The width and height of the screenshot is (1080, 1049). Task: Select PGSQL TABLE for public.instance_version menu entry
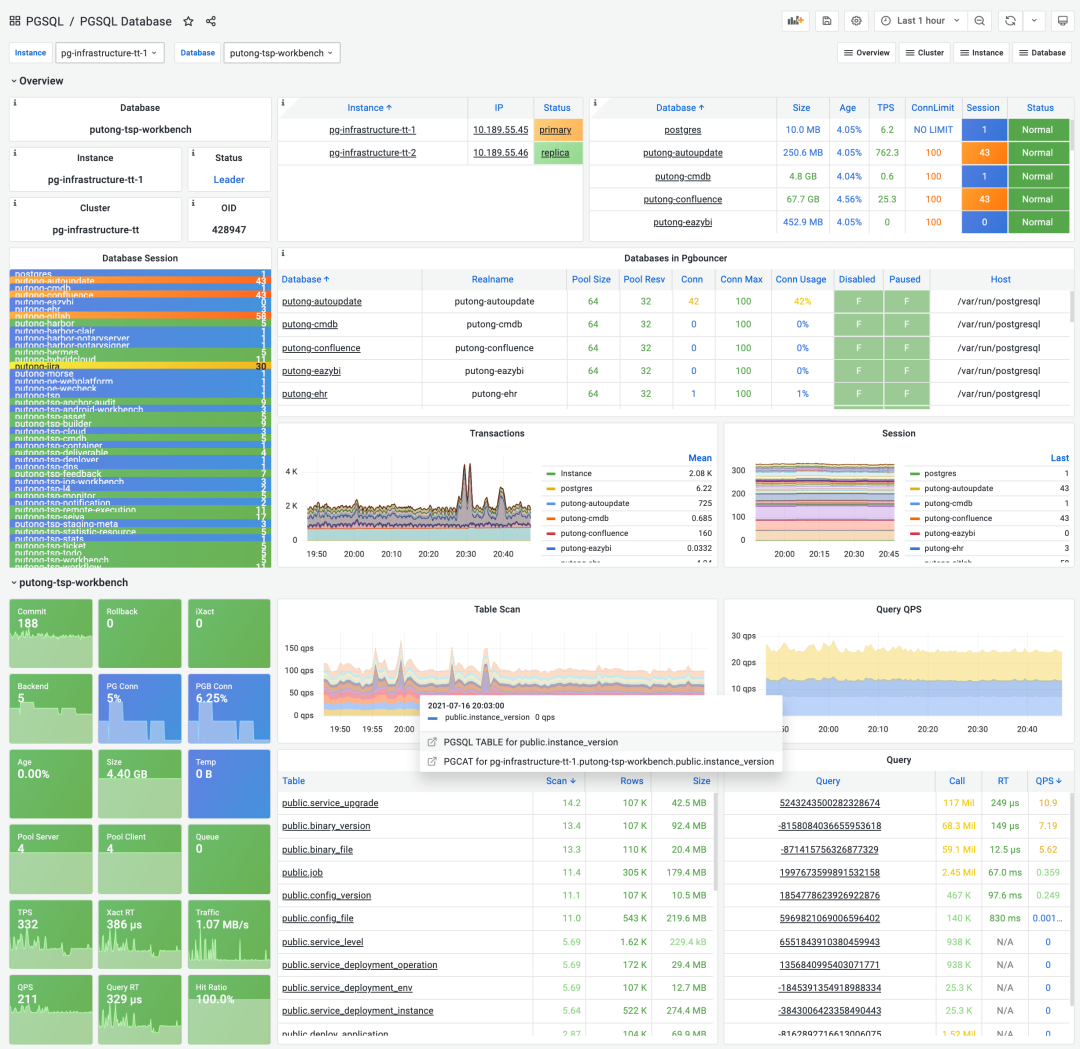coord(530,742)
